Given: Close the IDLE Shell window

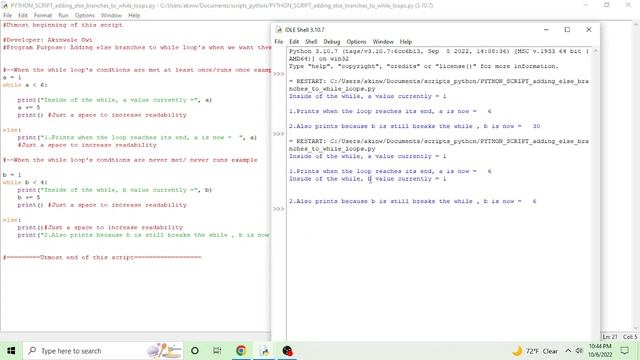Looking at the screenshot, I should tap(589, 30).
